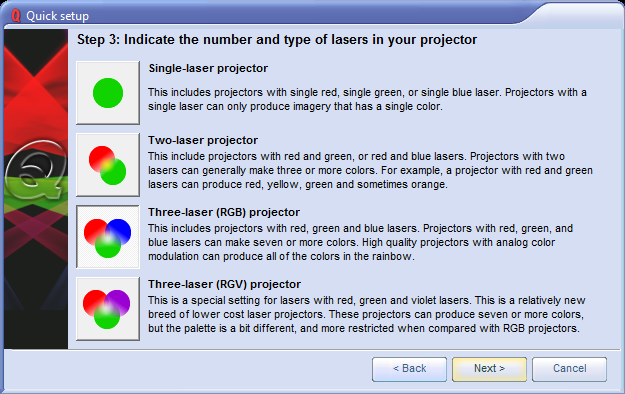Select the RGV projector icon with violet circle
Viewport: 625px width, 394px height.
click(x=108, y=309)
